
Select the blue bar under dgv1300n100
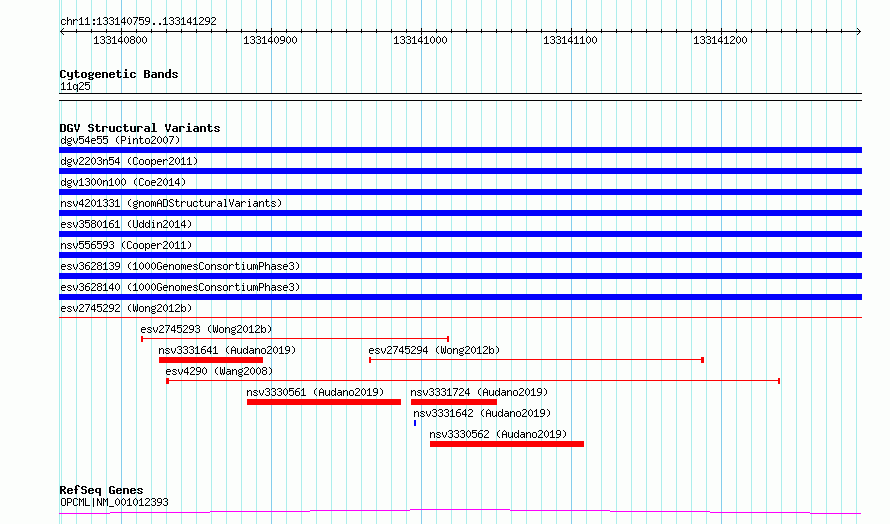460,192
